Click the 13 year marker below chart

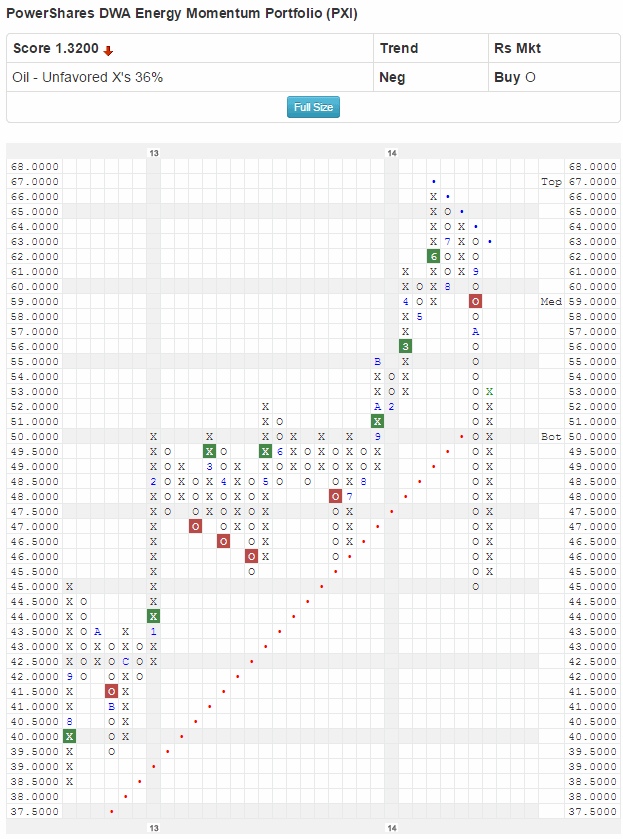tap(153, 828)
